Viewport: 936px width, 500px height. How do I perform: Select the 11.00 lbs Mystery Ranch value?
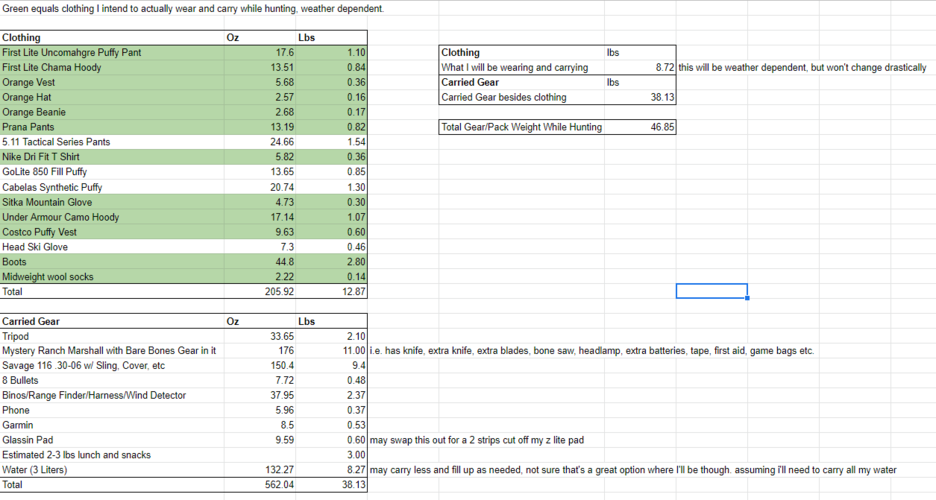332,351
